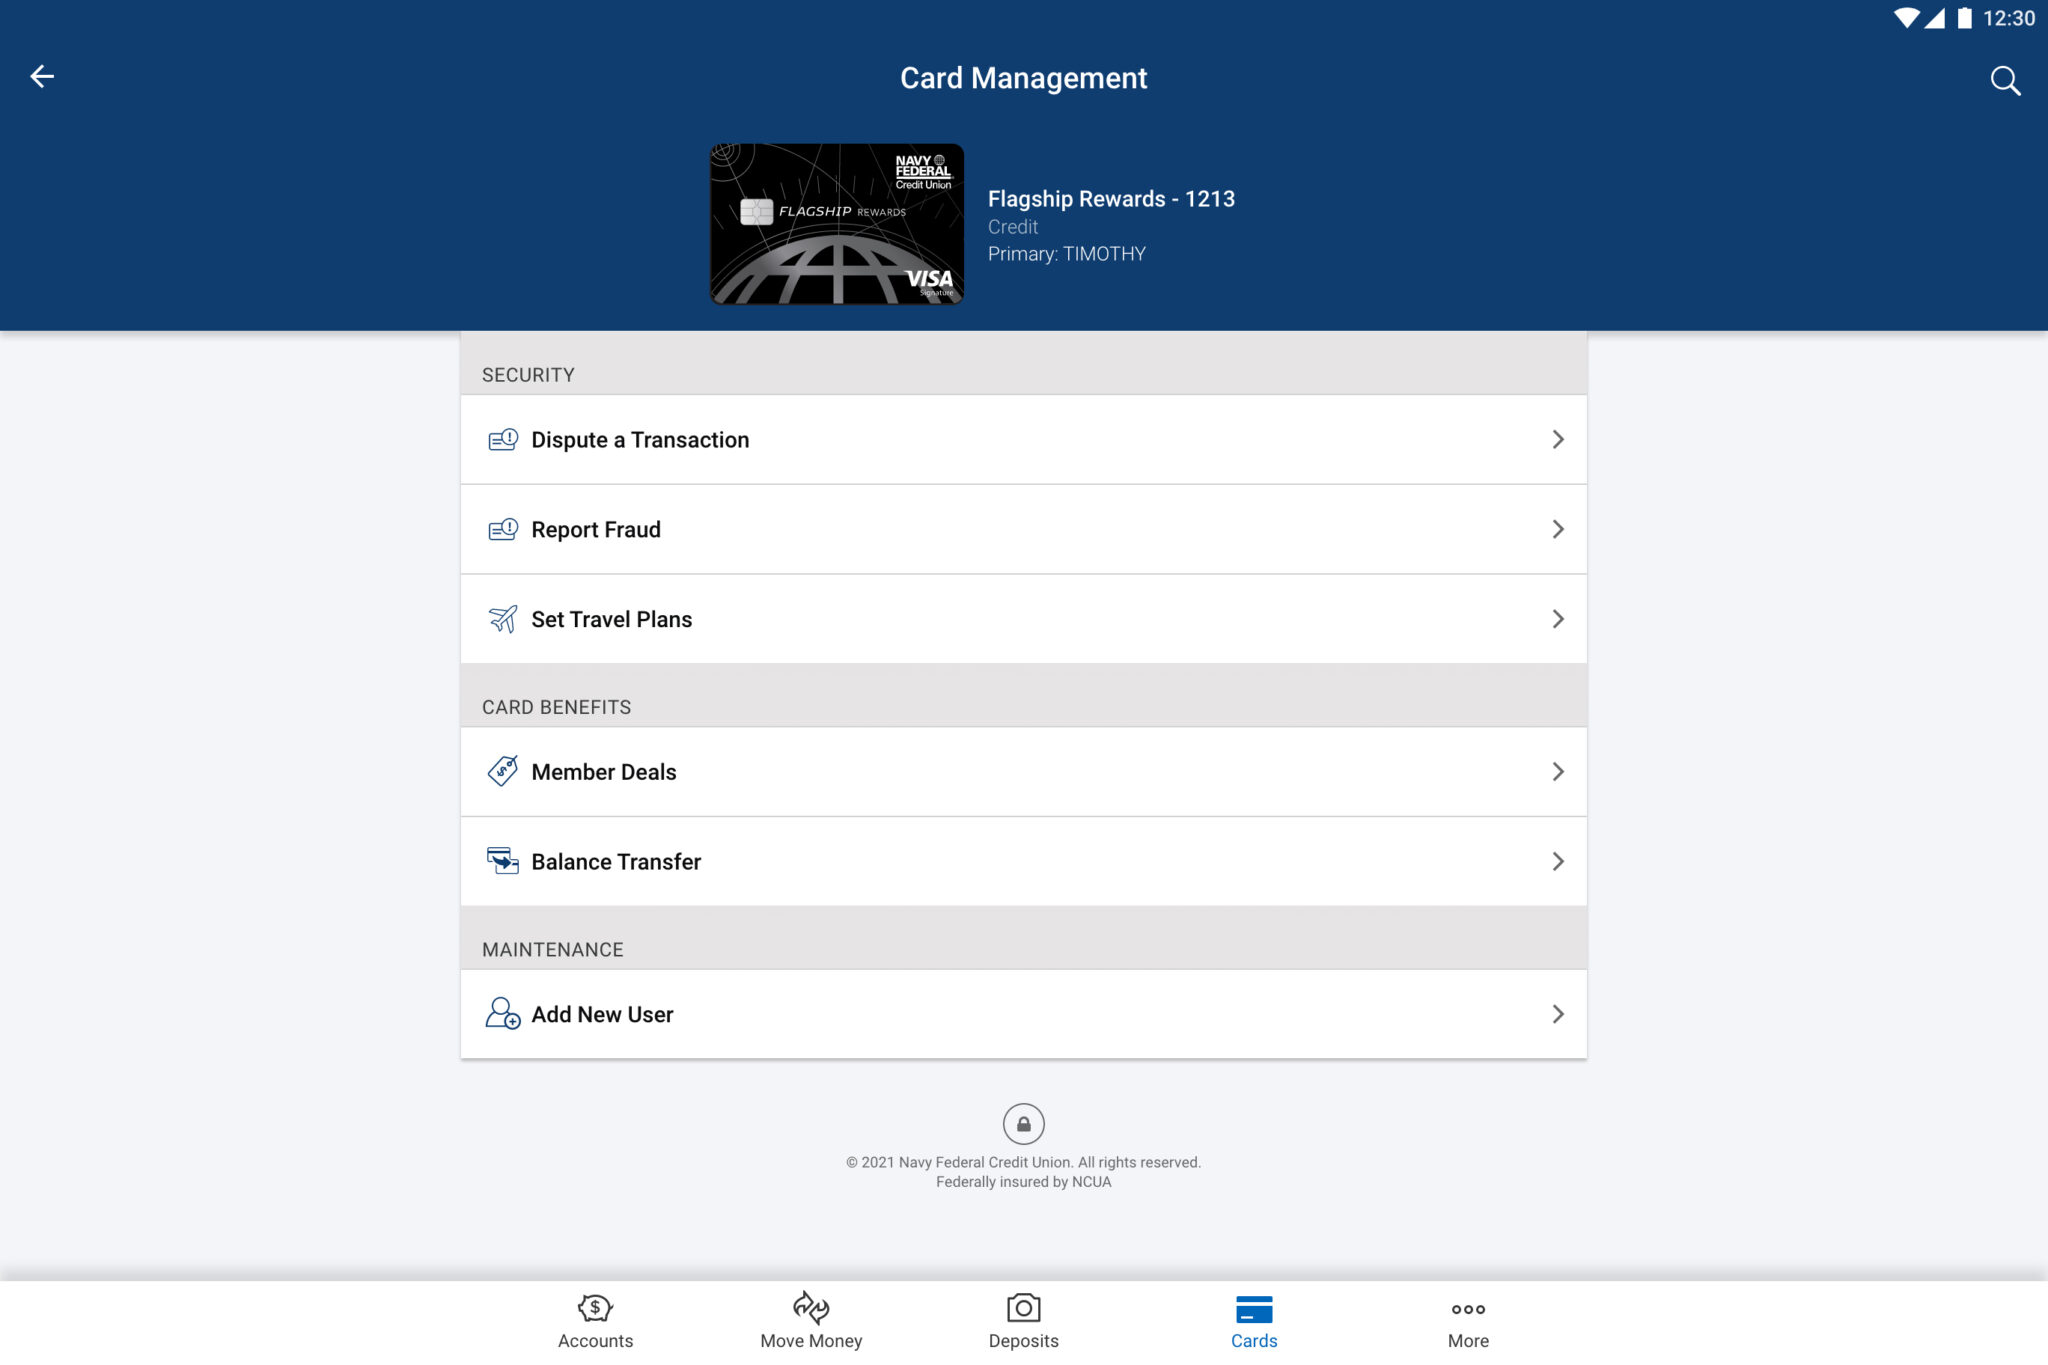Switch to the Accounts tab

595,1318
